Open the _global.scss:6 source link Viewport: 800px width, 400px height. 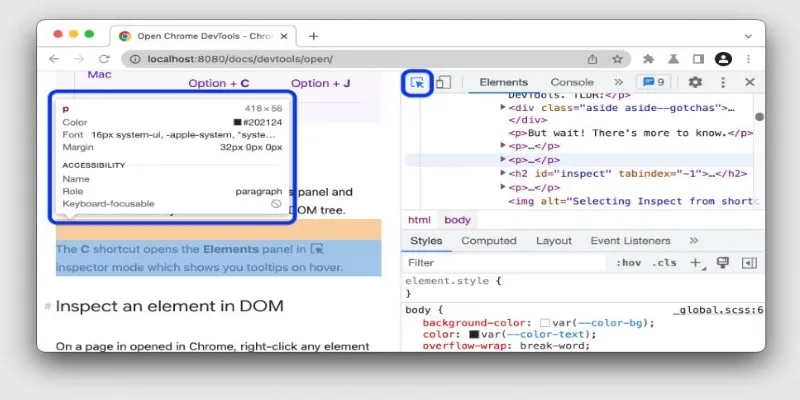point(718,310)
